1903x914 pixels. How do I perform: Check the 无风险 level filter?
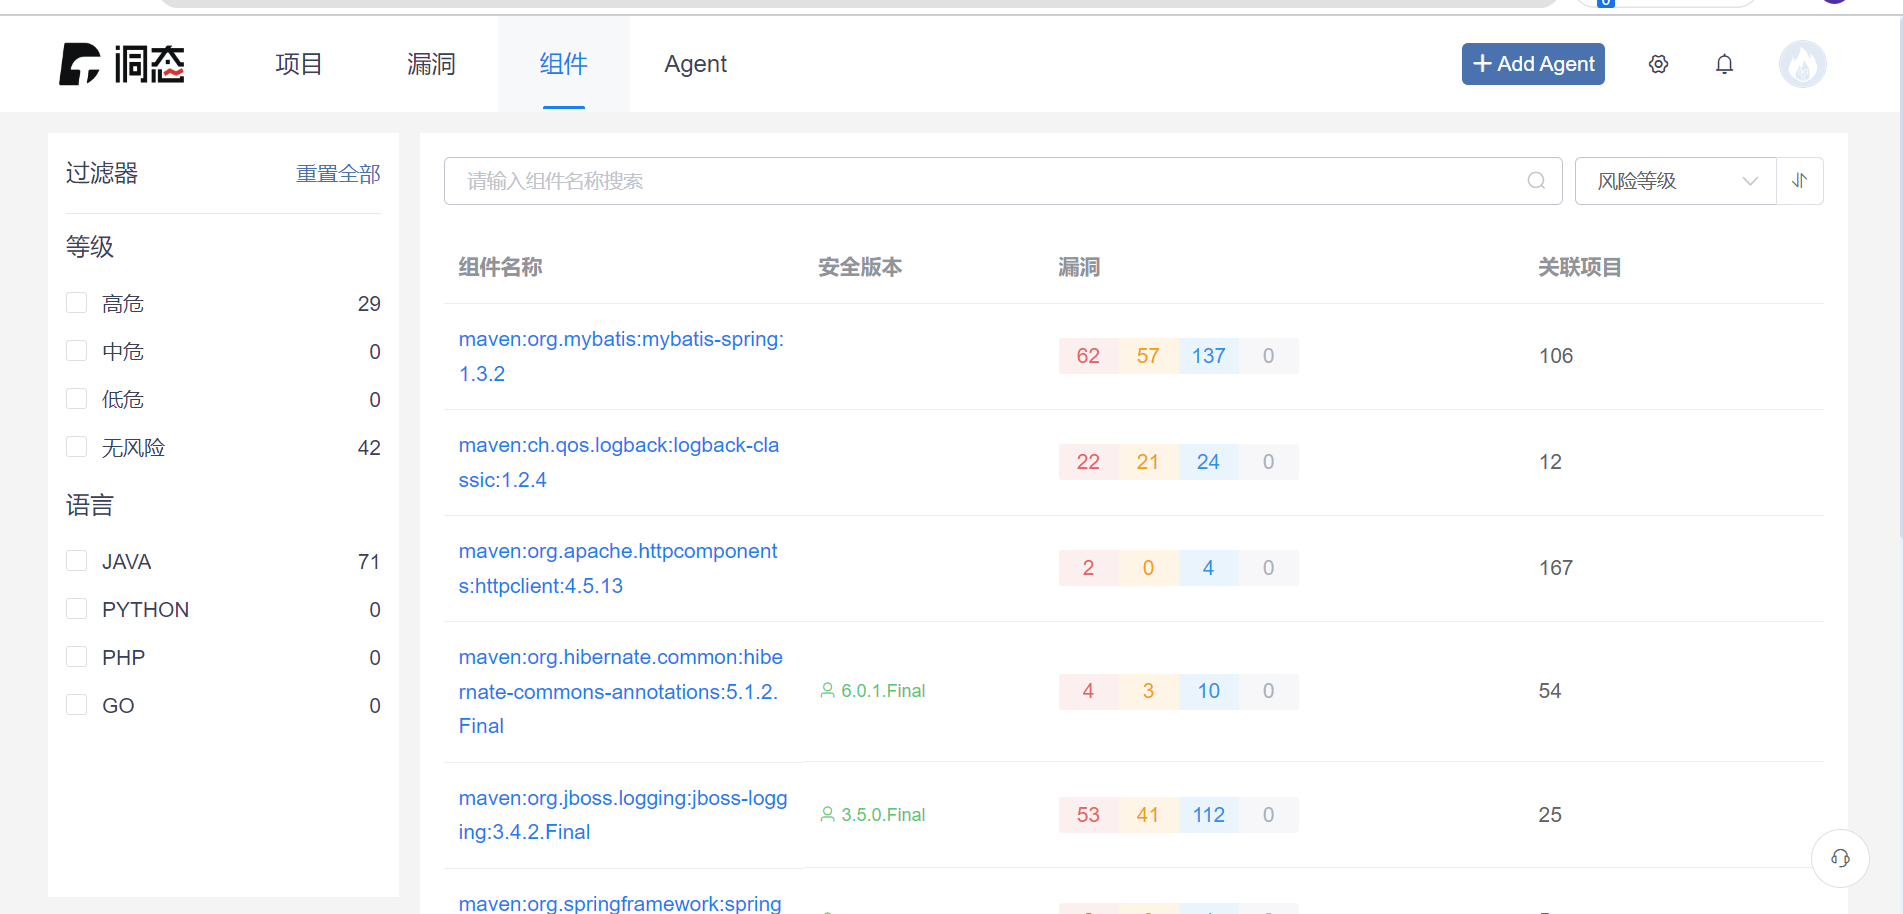[76, 447]
